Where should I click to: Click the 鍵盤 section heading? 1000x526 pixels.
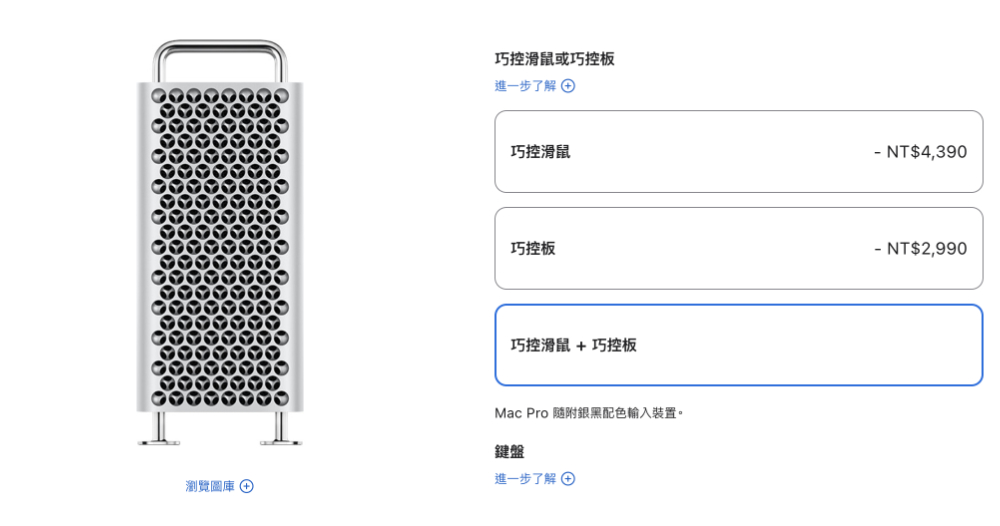[509, 452]
